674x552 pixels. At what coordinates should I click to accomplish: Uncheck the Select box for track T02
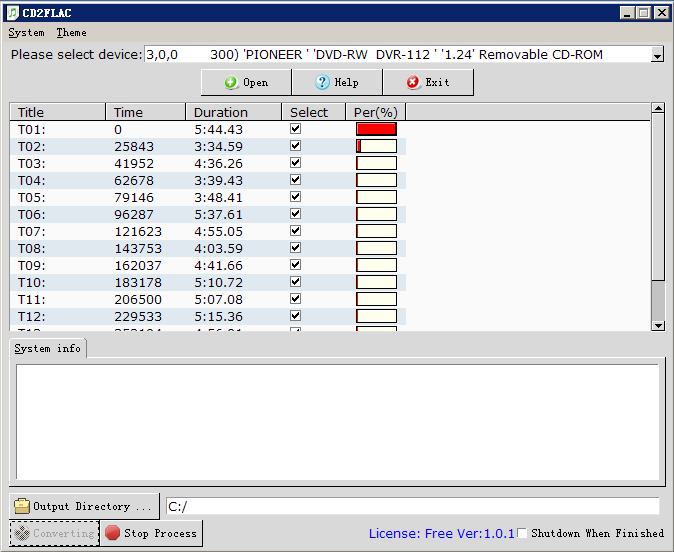tap(295, 146)
